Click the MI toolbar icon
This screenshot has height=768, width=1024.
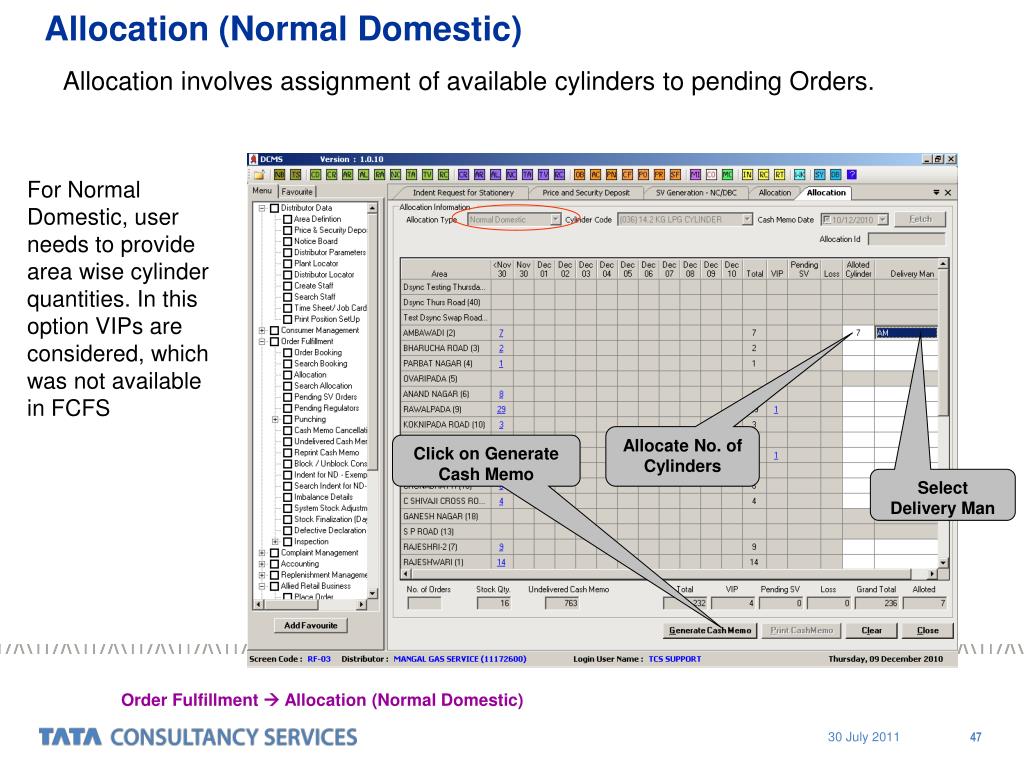(696, 174)
